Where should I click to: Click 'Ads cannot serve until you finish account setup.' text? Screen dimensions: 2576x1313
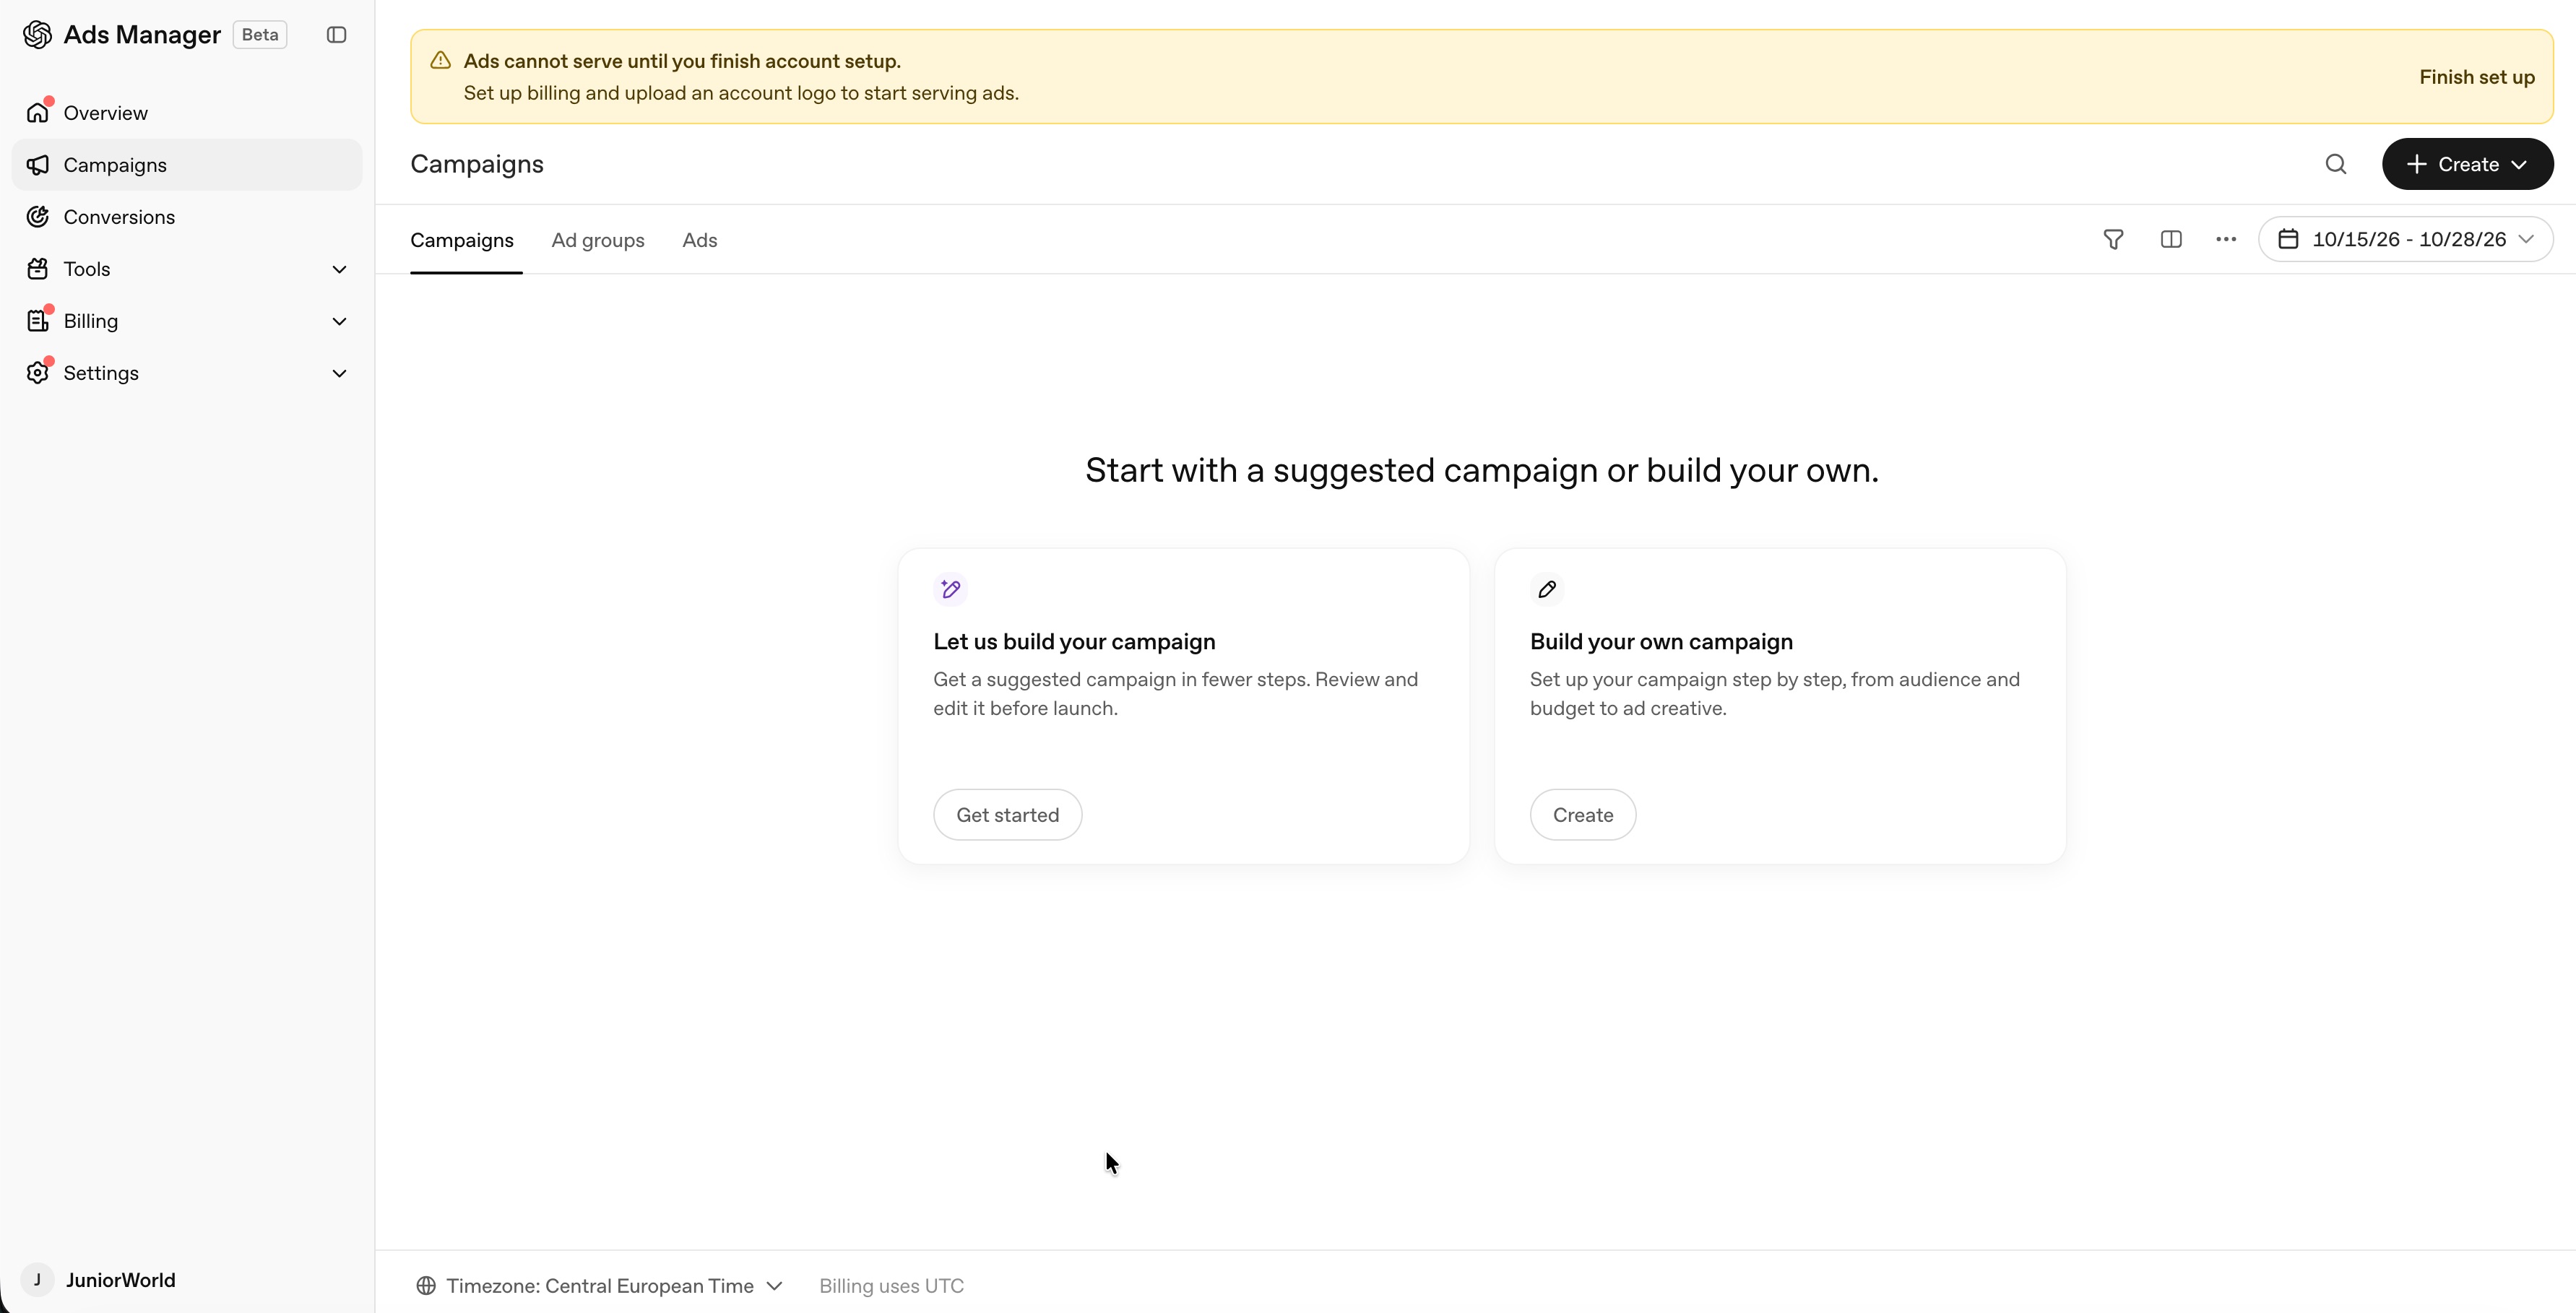682,61
